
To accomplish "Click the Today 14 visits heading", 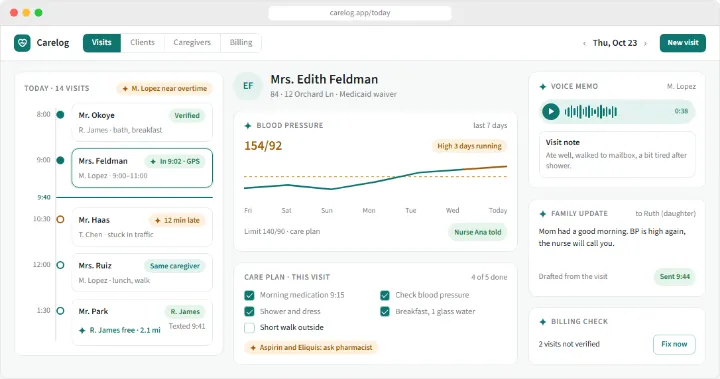I will click(57, 88).
